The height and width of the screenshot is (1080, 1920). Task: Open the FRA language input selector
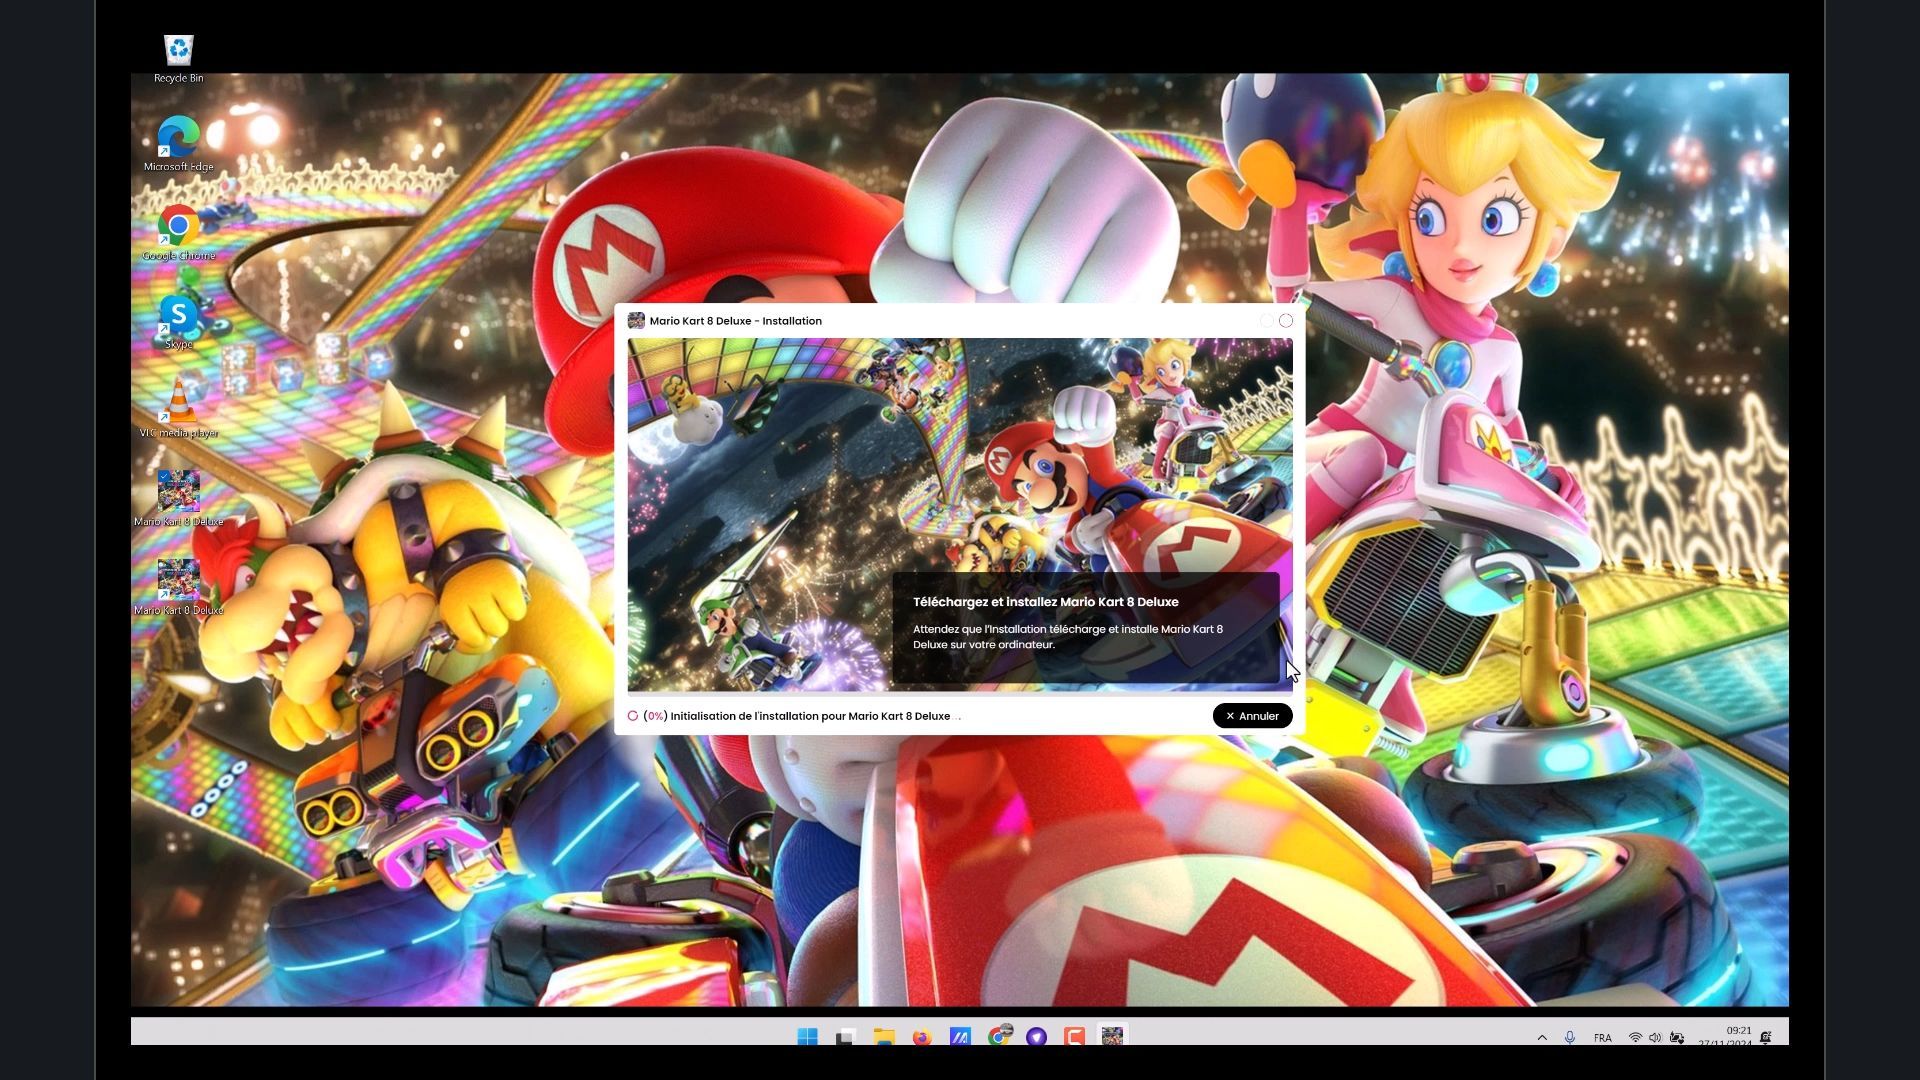(x=1603, y=1038)
